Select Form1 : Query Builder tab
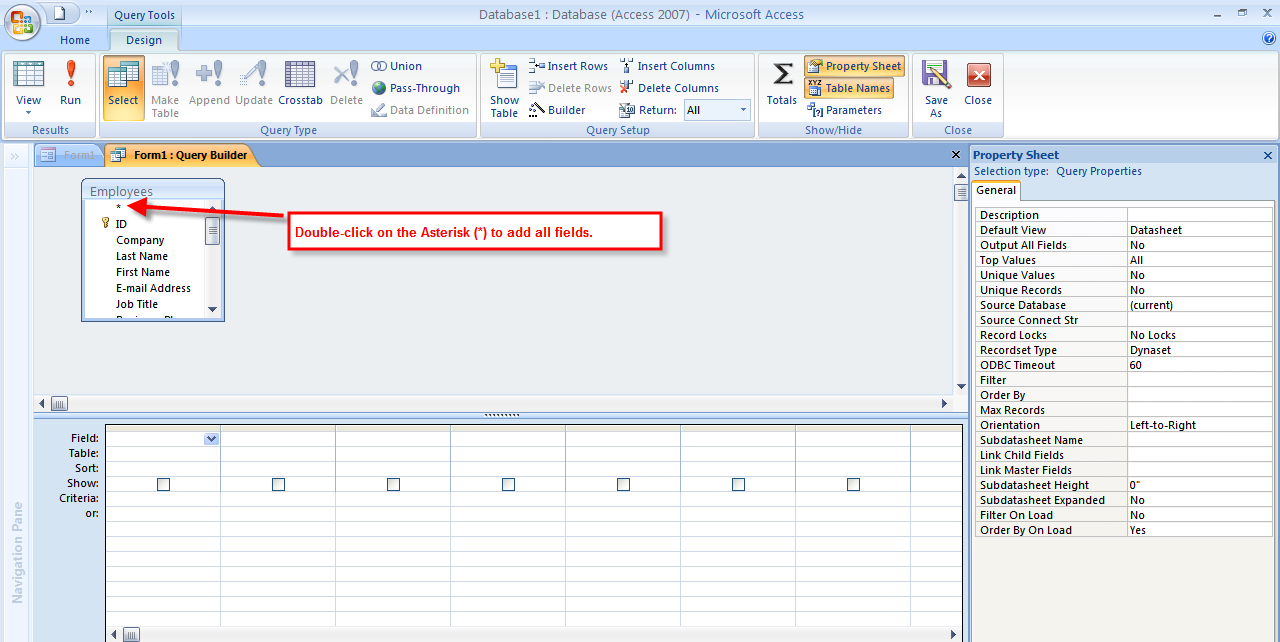This screenshot has width=1280, height=642. [179, 155]
